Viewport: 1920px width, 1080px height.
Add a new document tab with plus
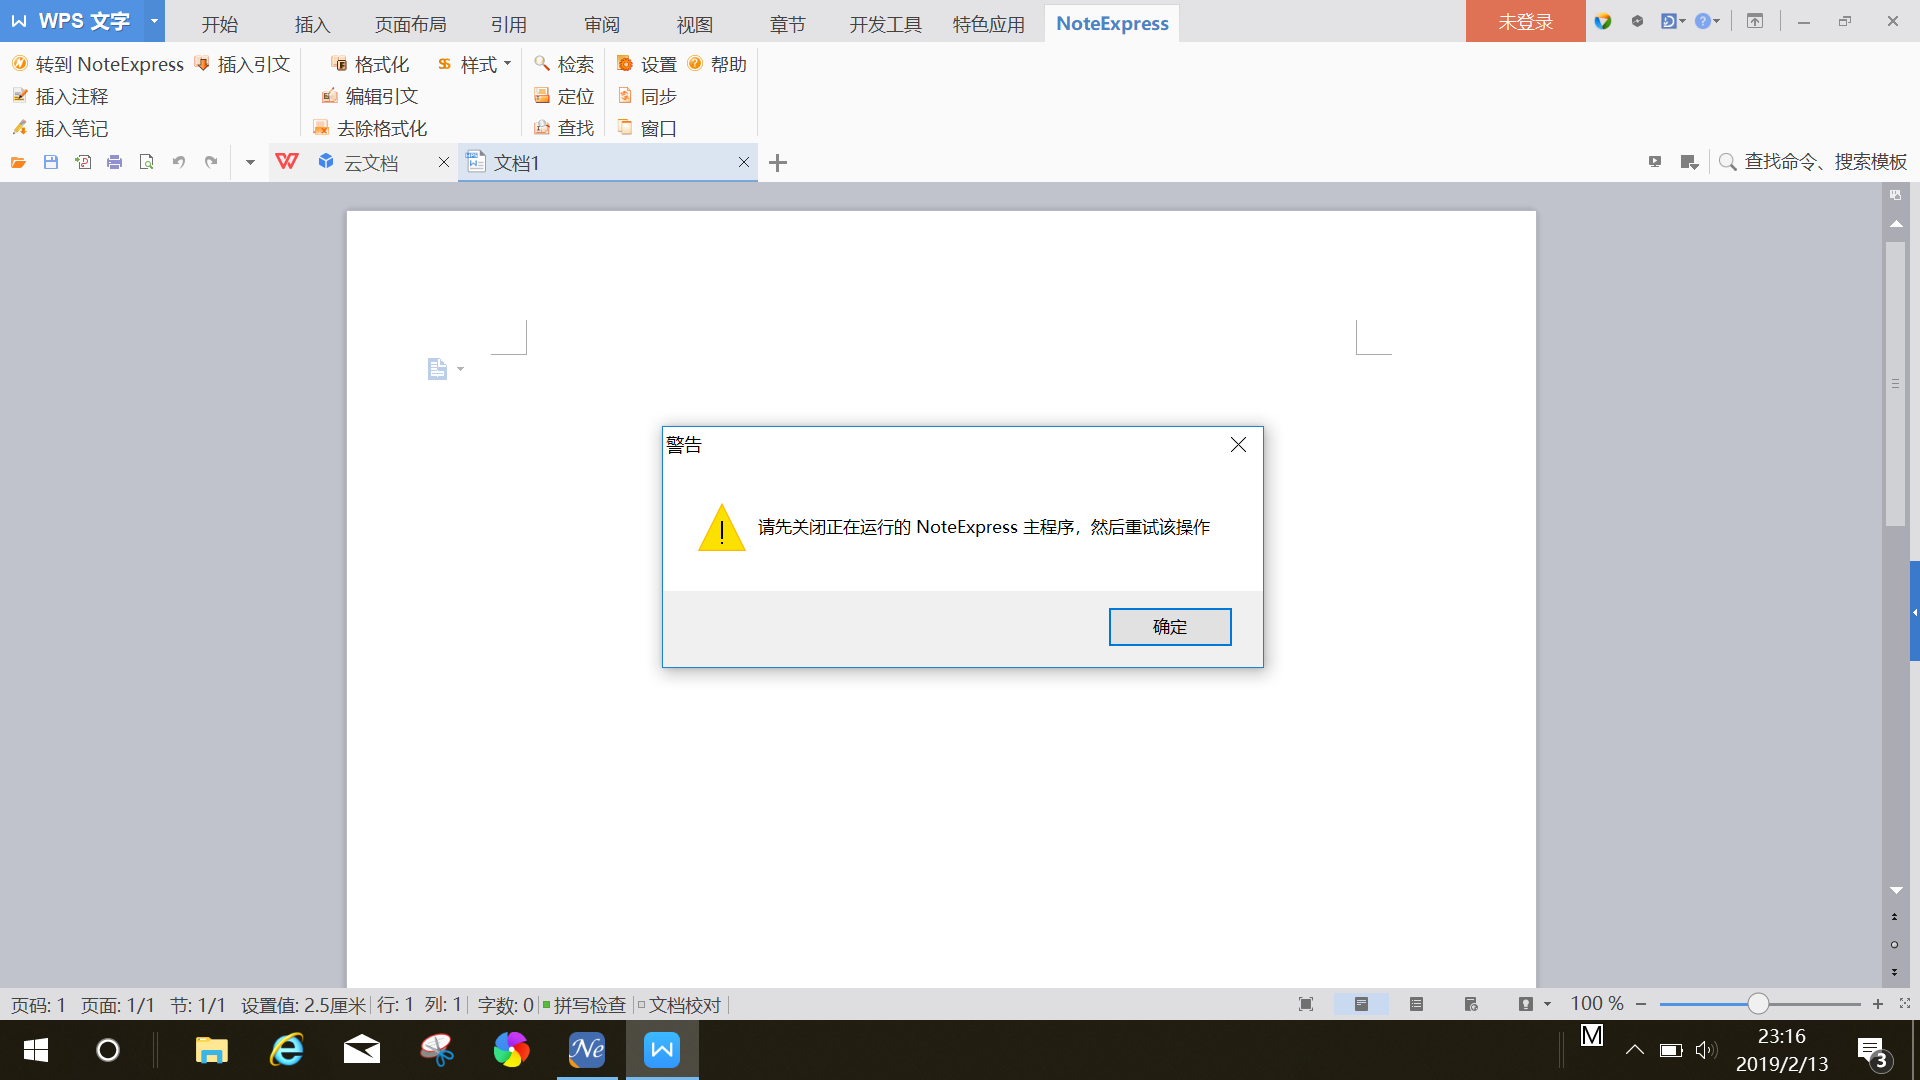click(778, 163)
